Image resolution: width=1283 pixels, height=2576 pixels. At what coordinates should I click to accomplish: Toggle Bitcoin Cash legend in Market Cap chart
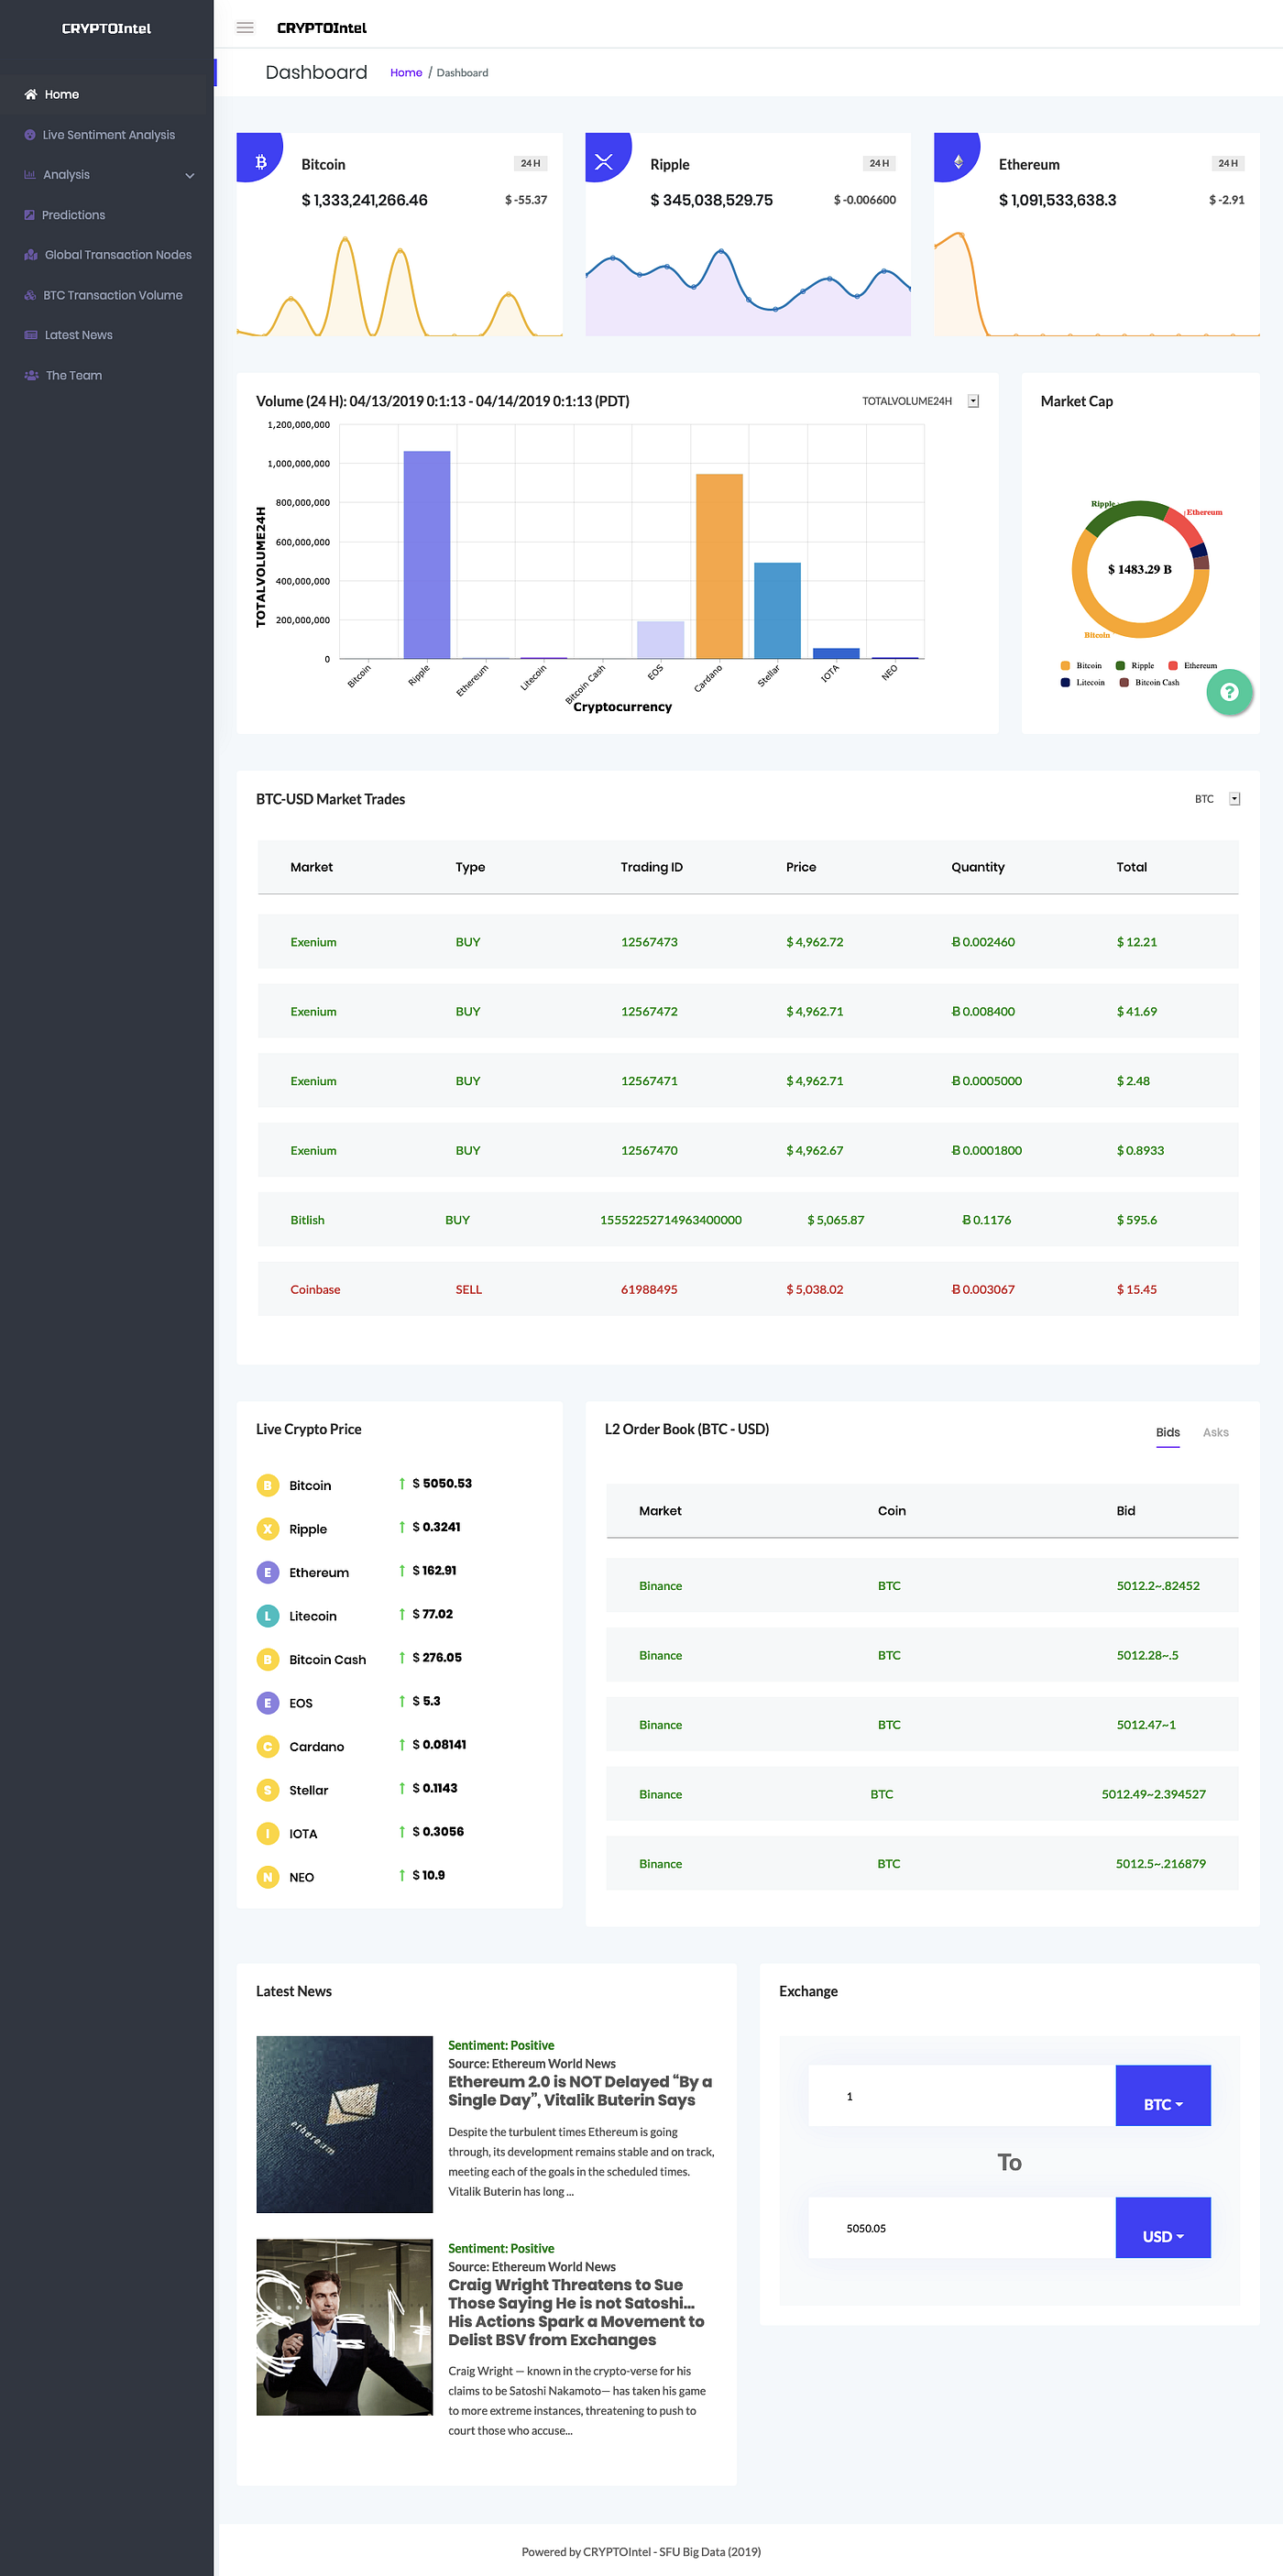[1149, 682]
